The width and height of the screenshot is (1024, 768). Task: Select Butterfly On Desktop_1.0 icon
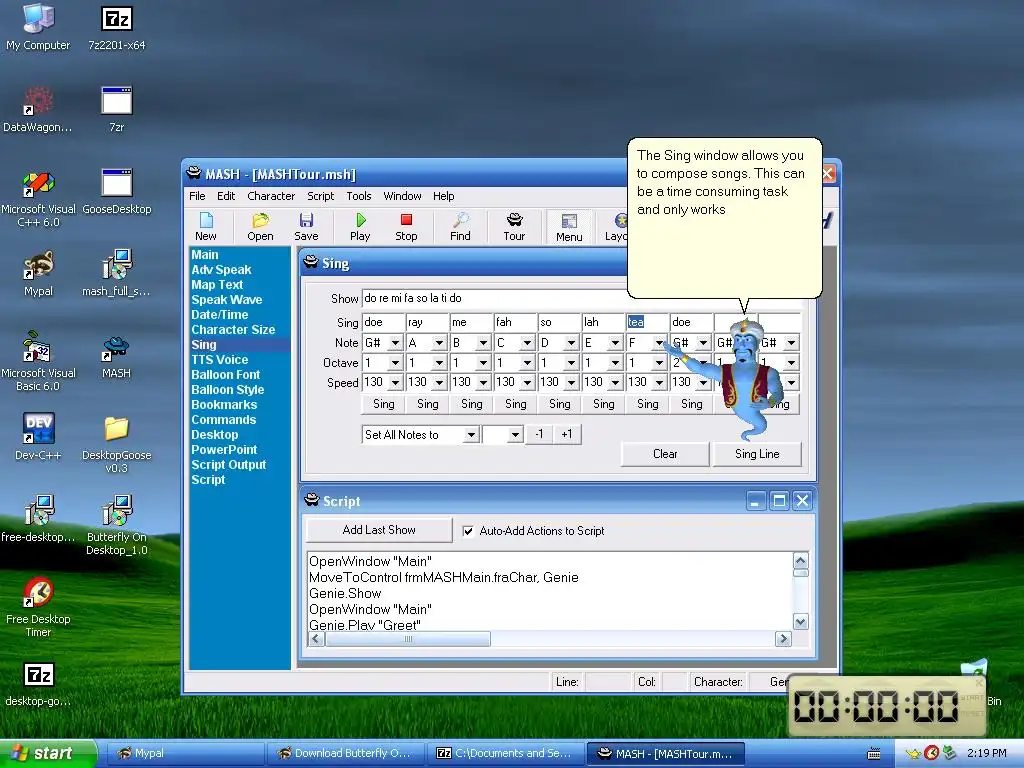pos(117,526)
